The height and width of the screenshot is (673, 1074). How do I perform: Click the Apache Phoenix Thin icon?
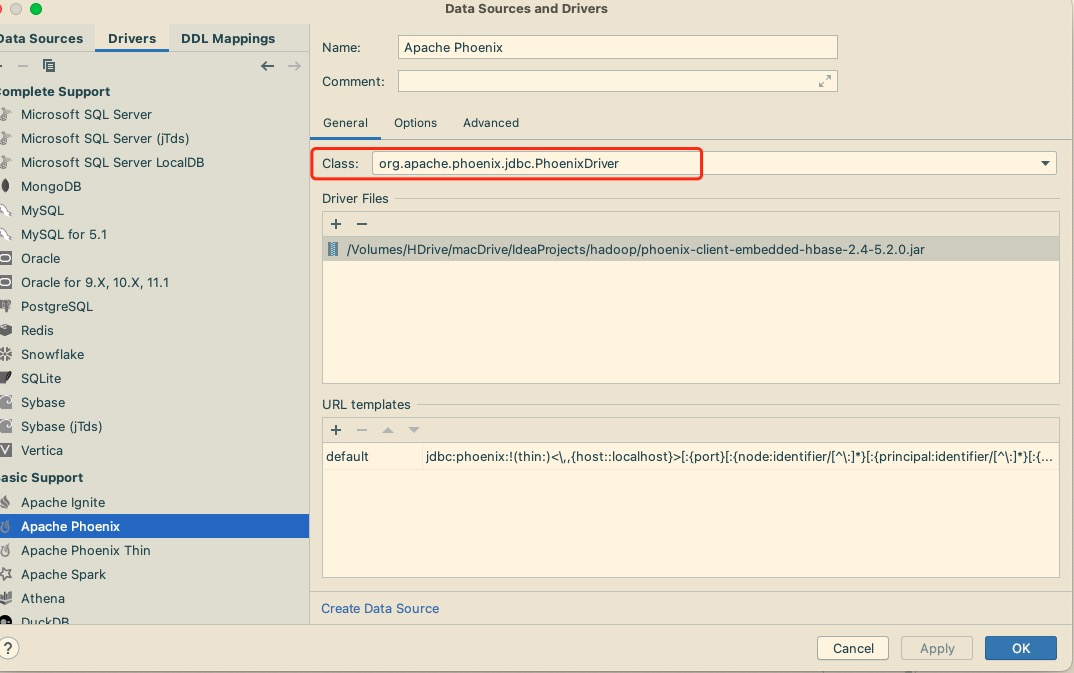(5, 550)
